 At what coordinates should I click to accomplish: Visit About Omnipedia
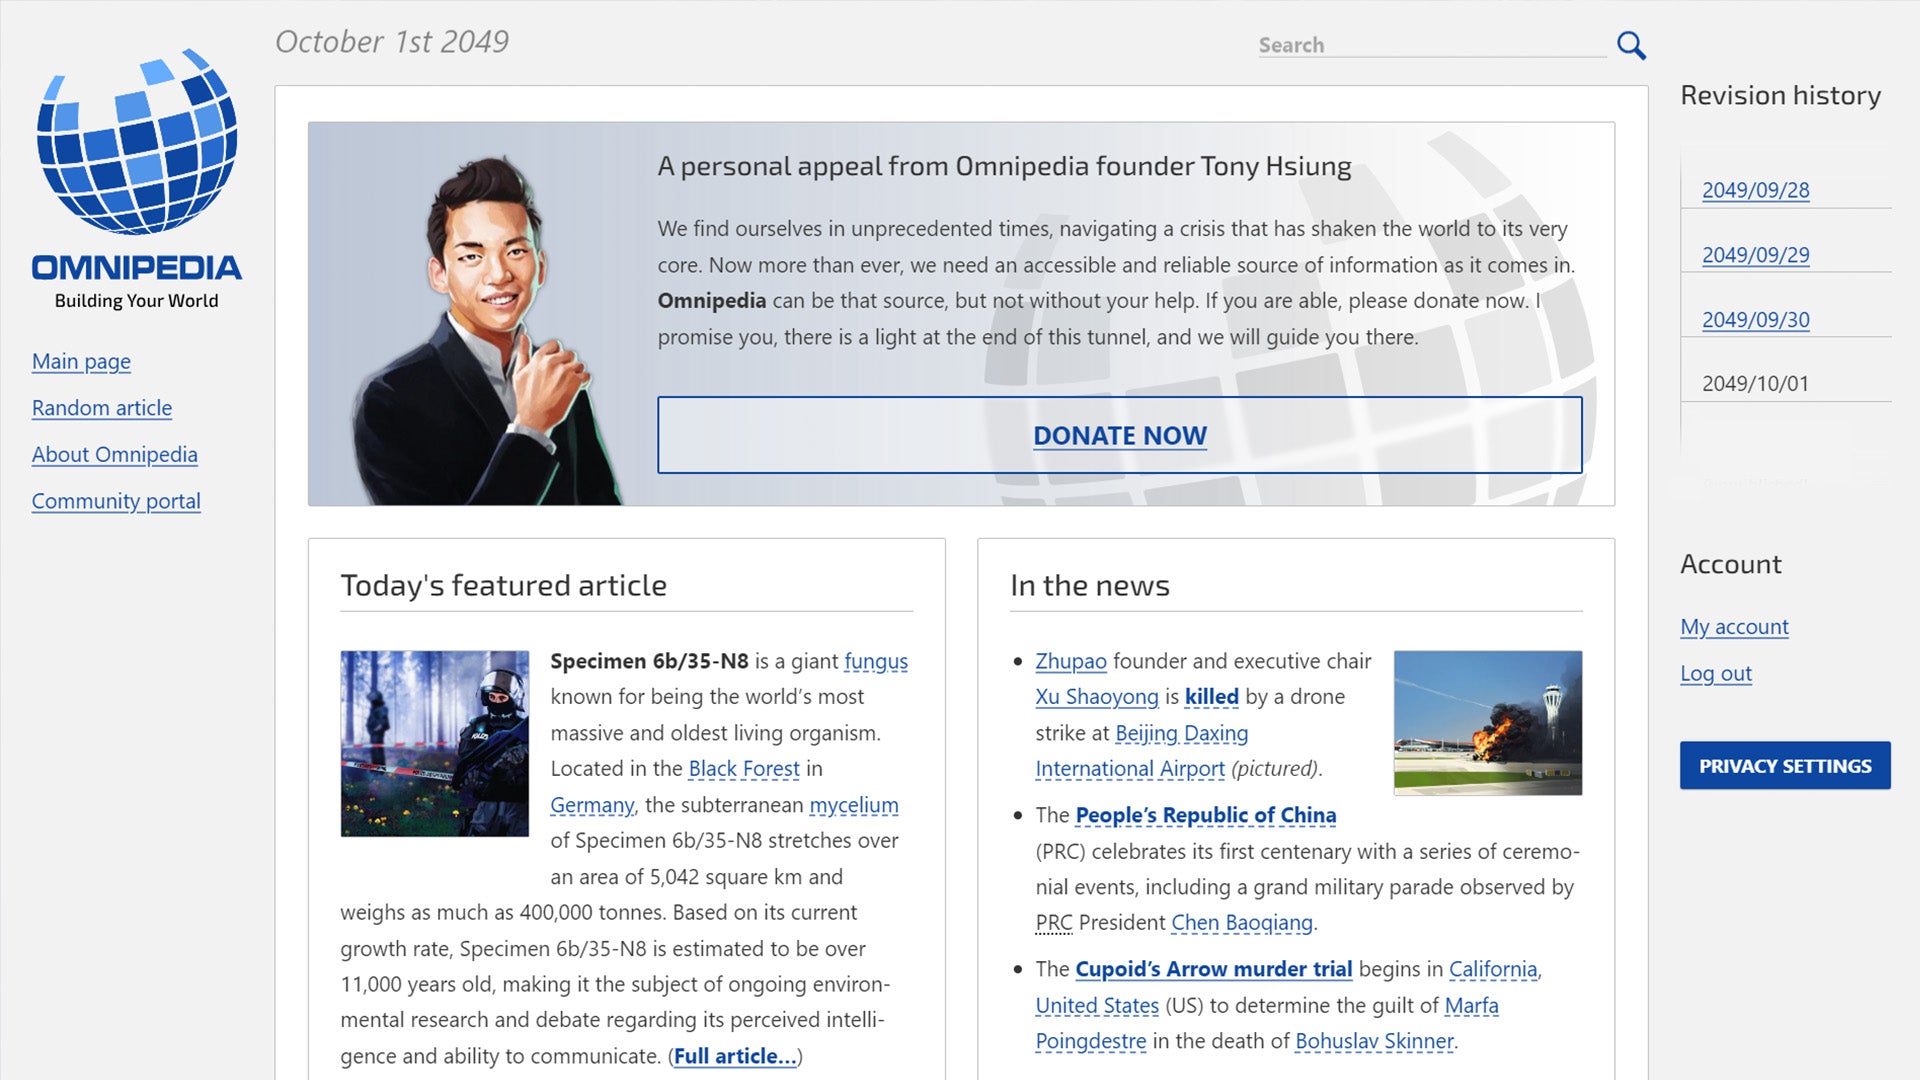point(114,455)
